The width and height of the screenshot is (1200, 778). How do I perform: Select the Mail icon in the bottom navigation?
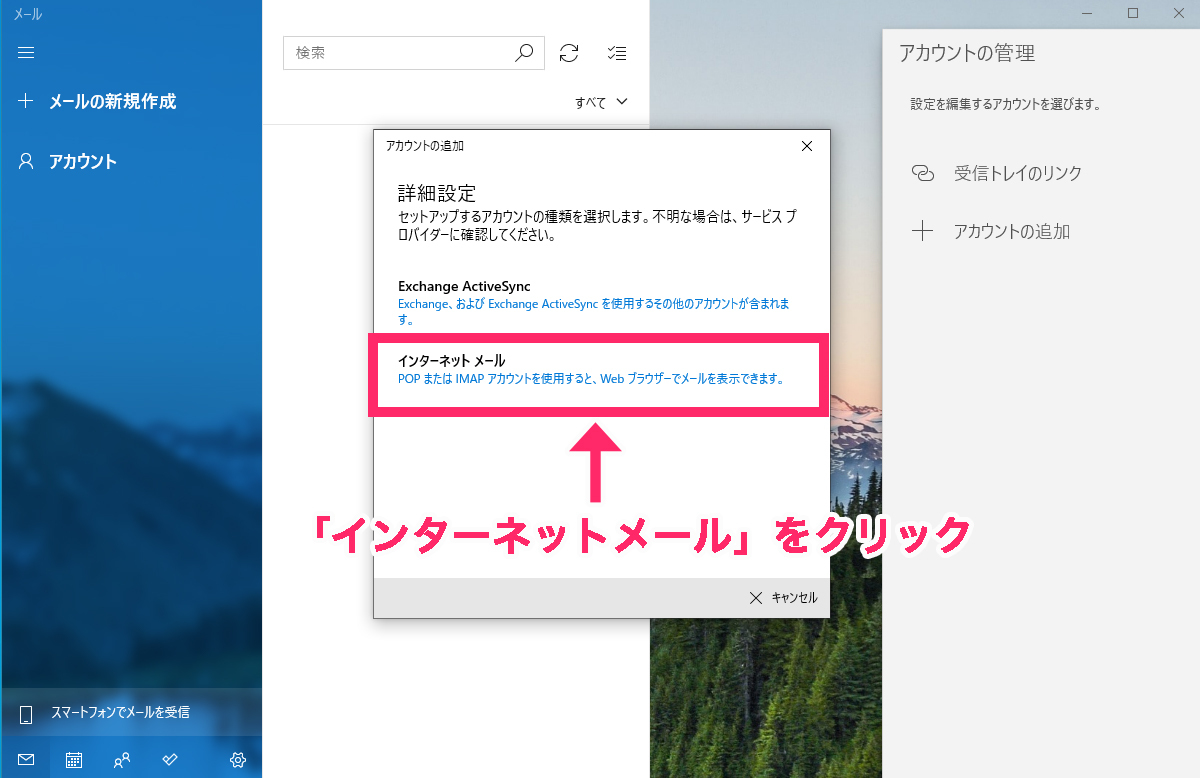(x=25, y=759)
